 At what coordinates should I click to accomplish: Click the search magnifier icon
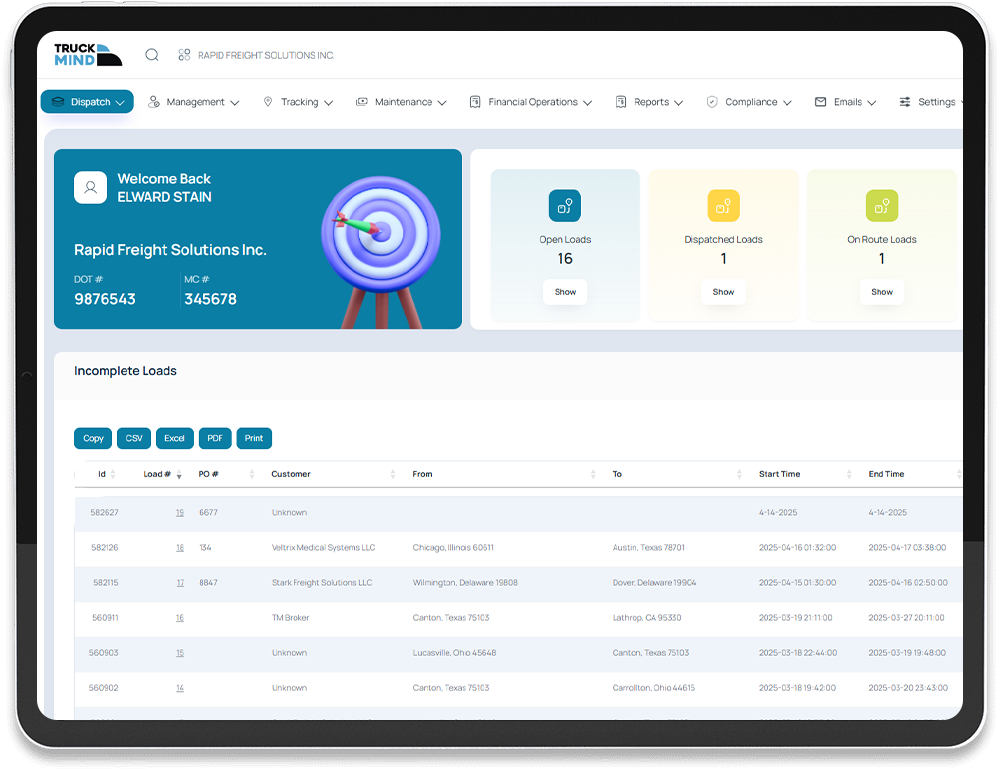coord(152,55)
